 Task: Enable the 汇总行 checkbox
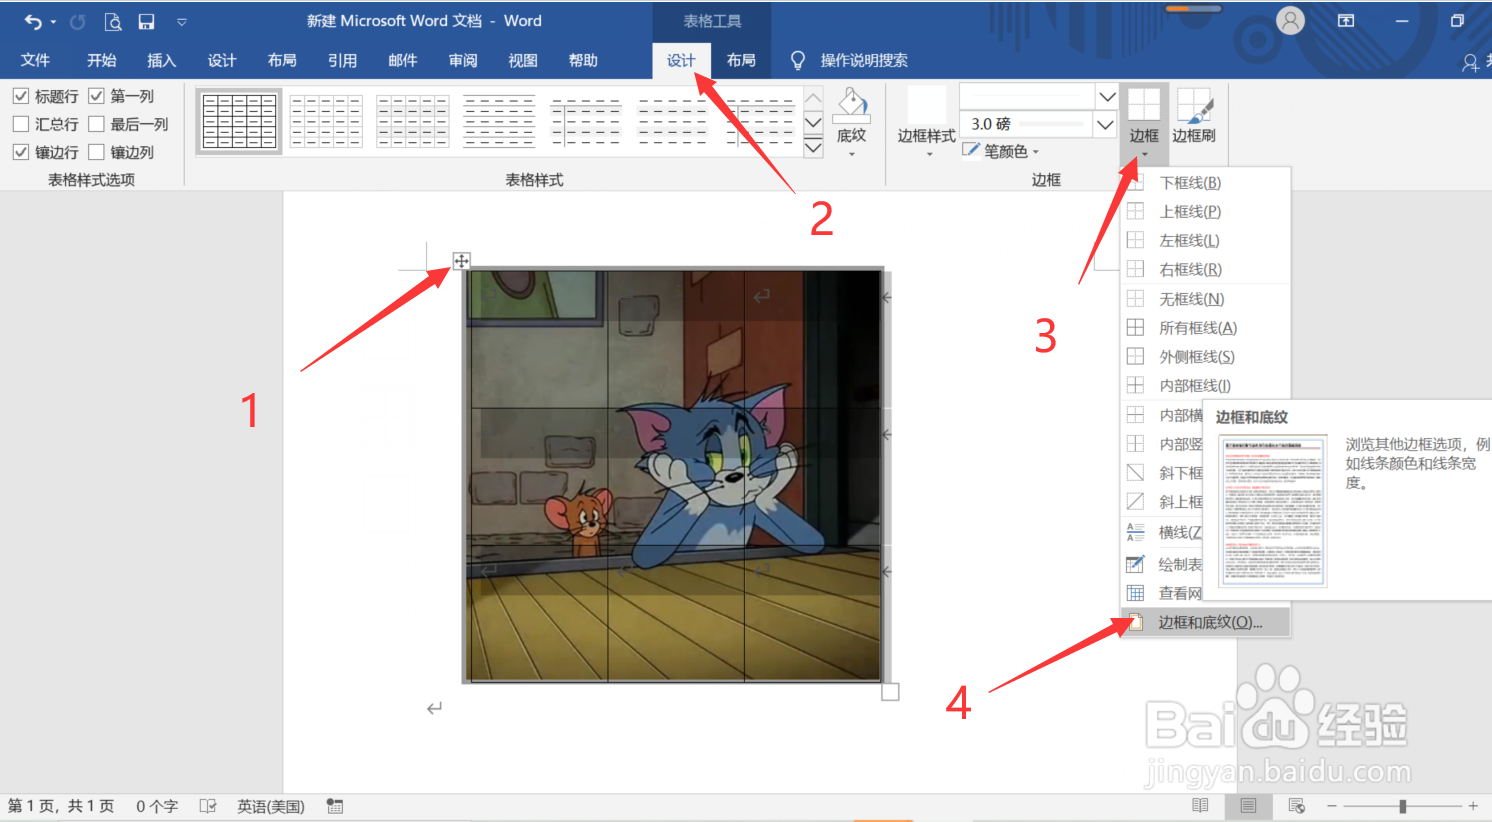[21, 124]
